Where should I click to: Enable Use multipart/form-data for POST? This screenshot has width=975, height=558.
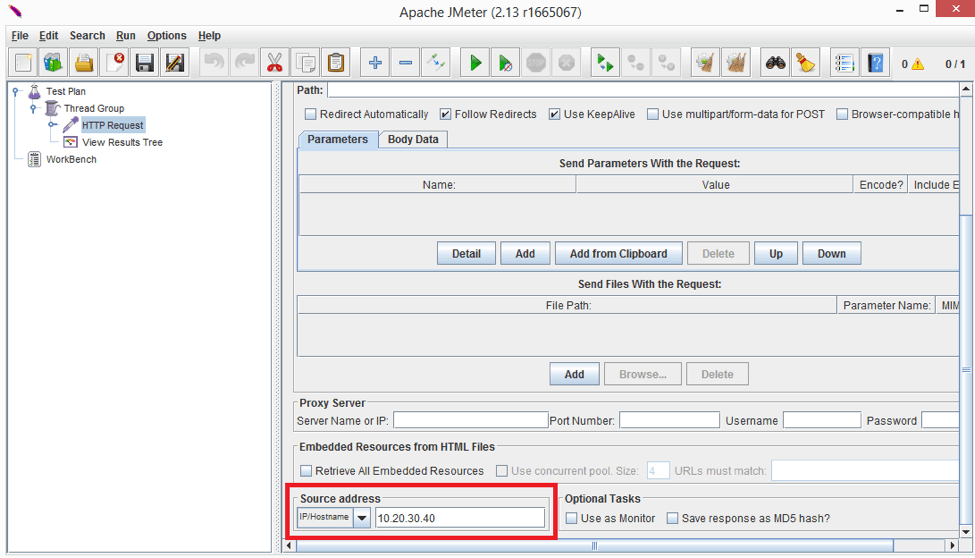(x=653, y=114)
